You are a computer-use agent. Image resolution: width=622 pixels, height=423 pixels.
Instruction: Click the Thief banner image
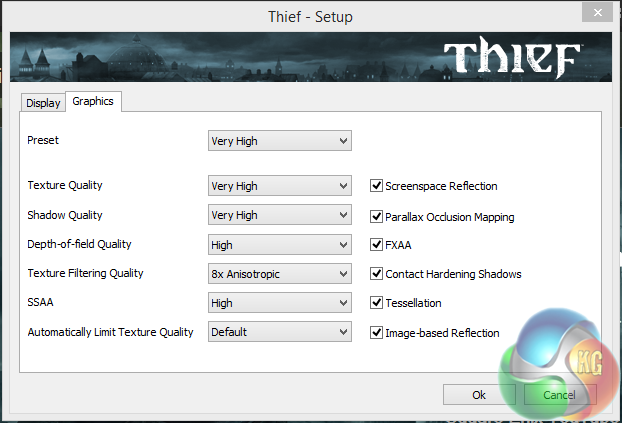[311, 57]
